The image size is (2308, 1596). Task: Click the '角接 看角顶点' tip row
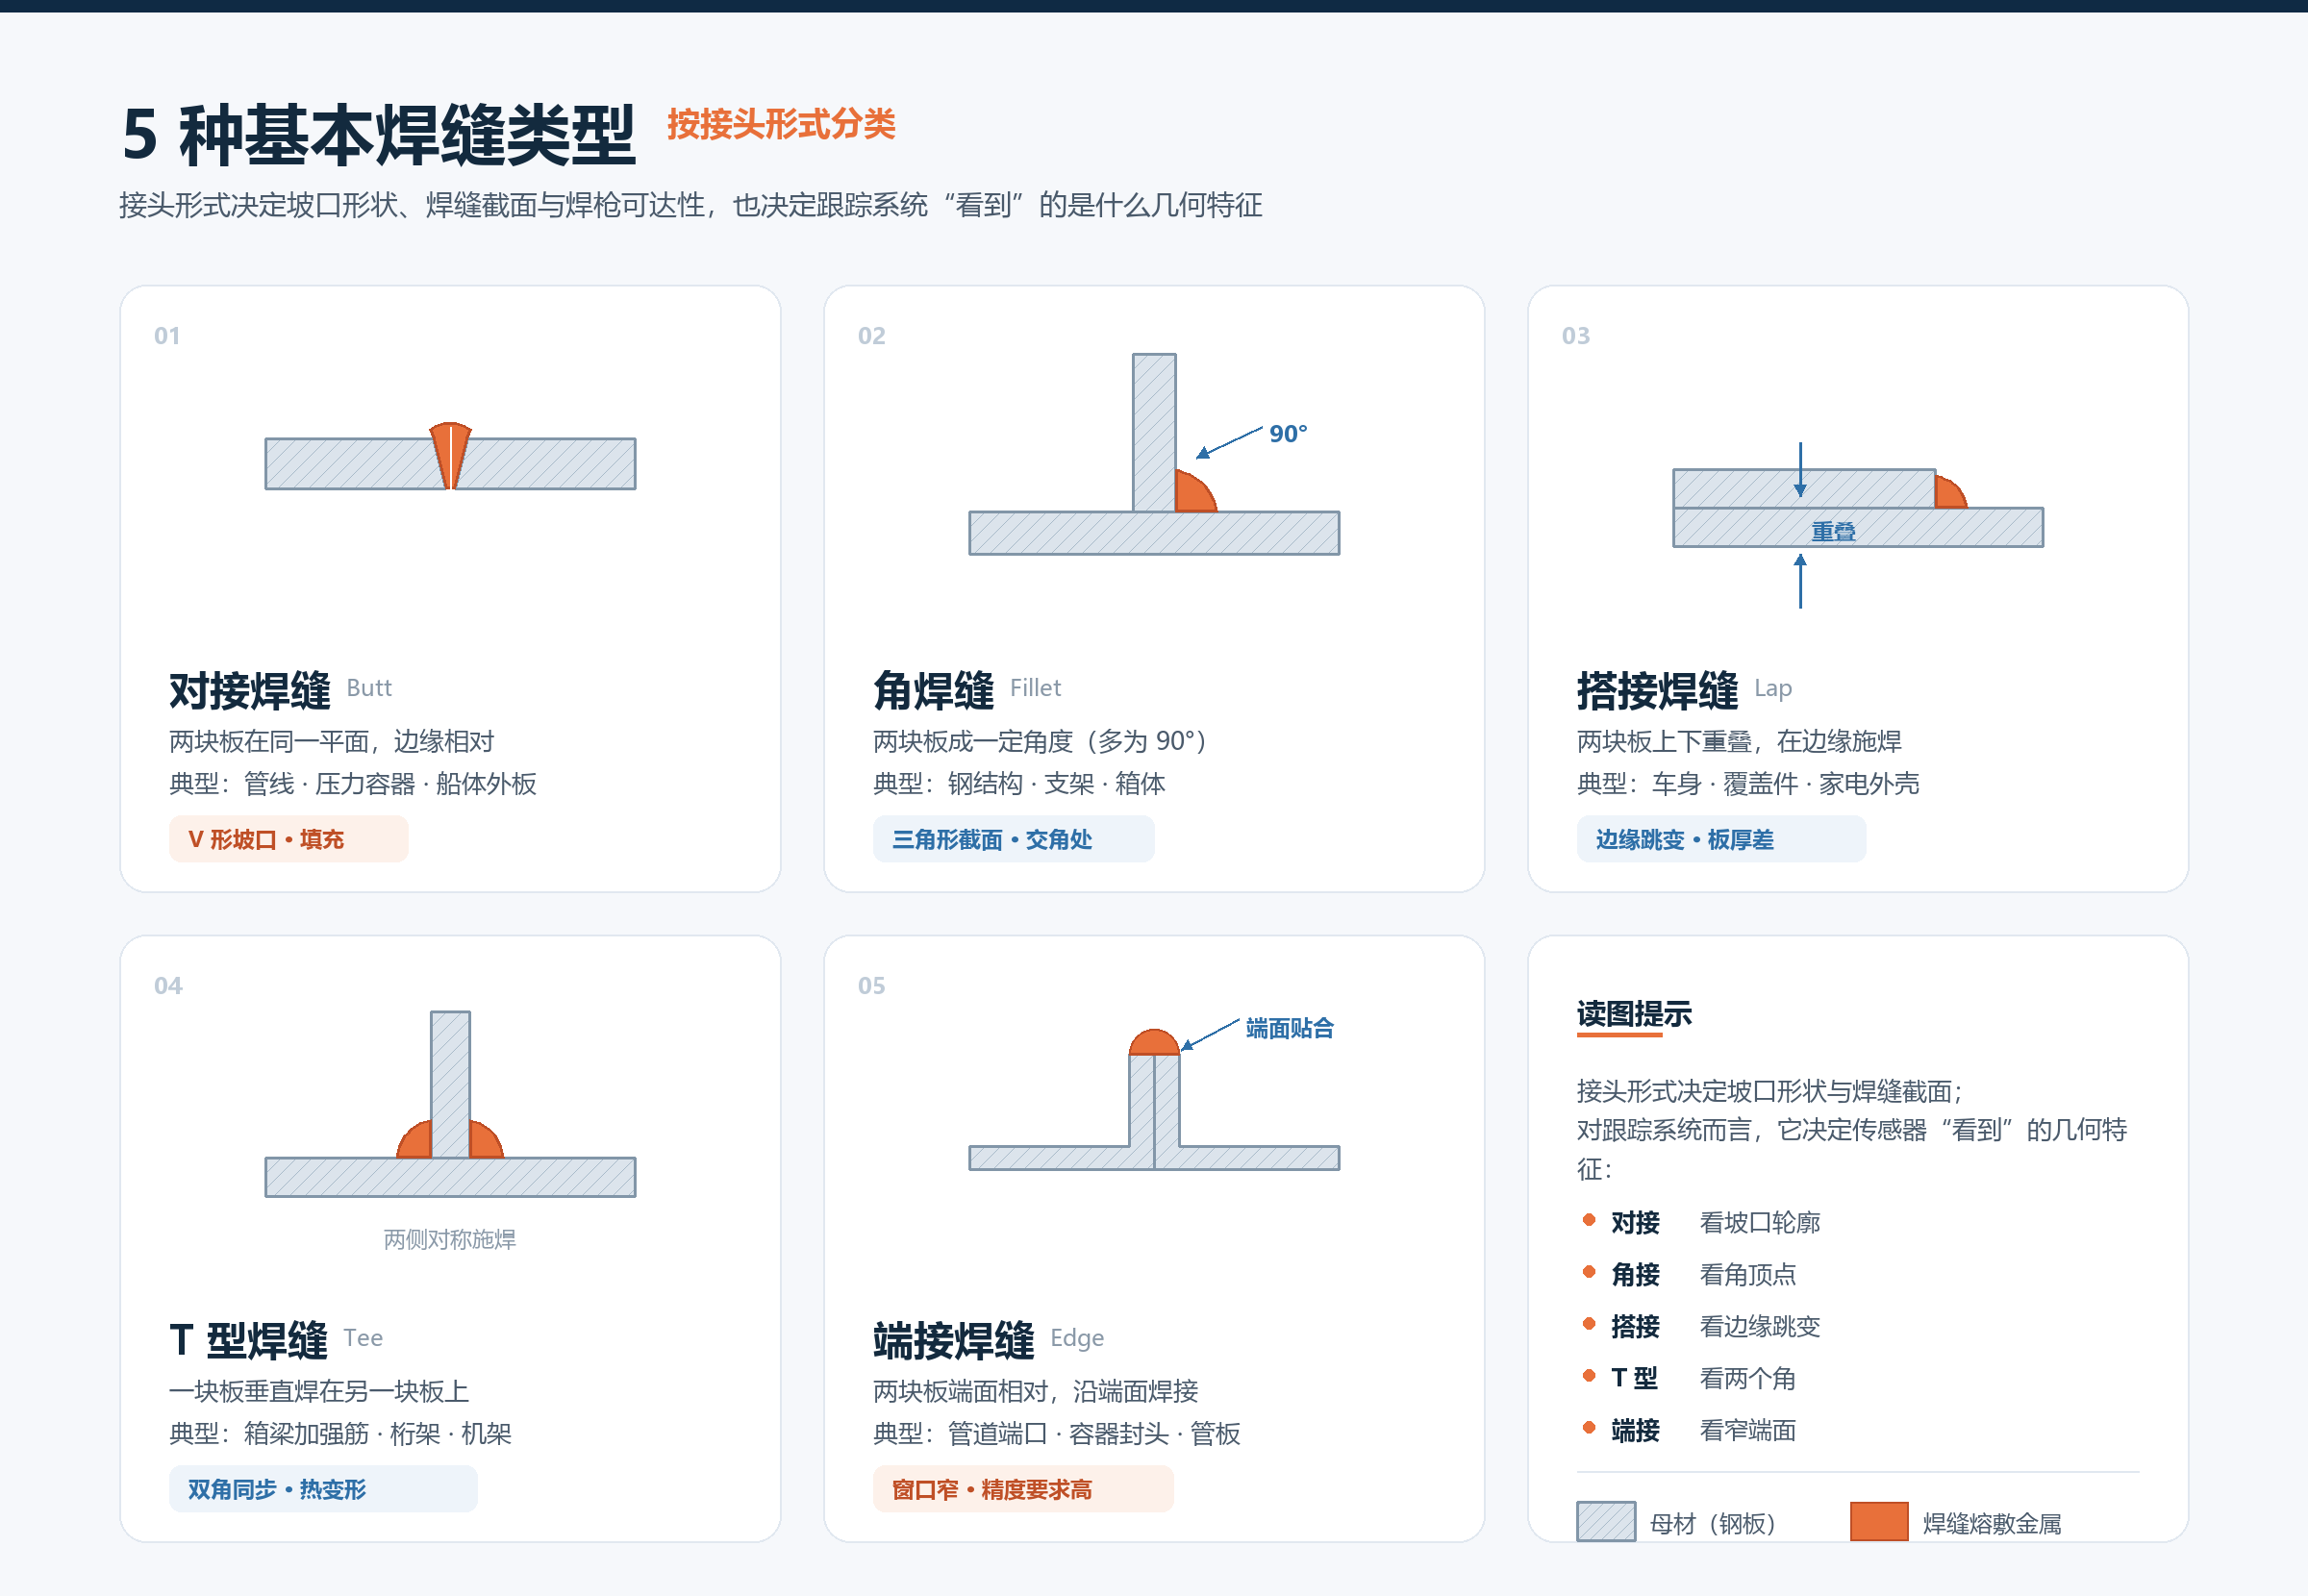pyautogui.click(x=1689, y=1274)
